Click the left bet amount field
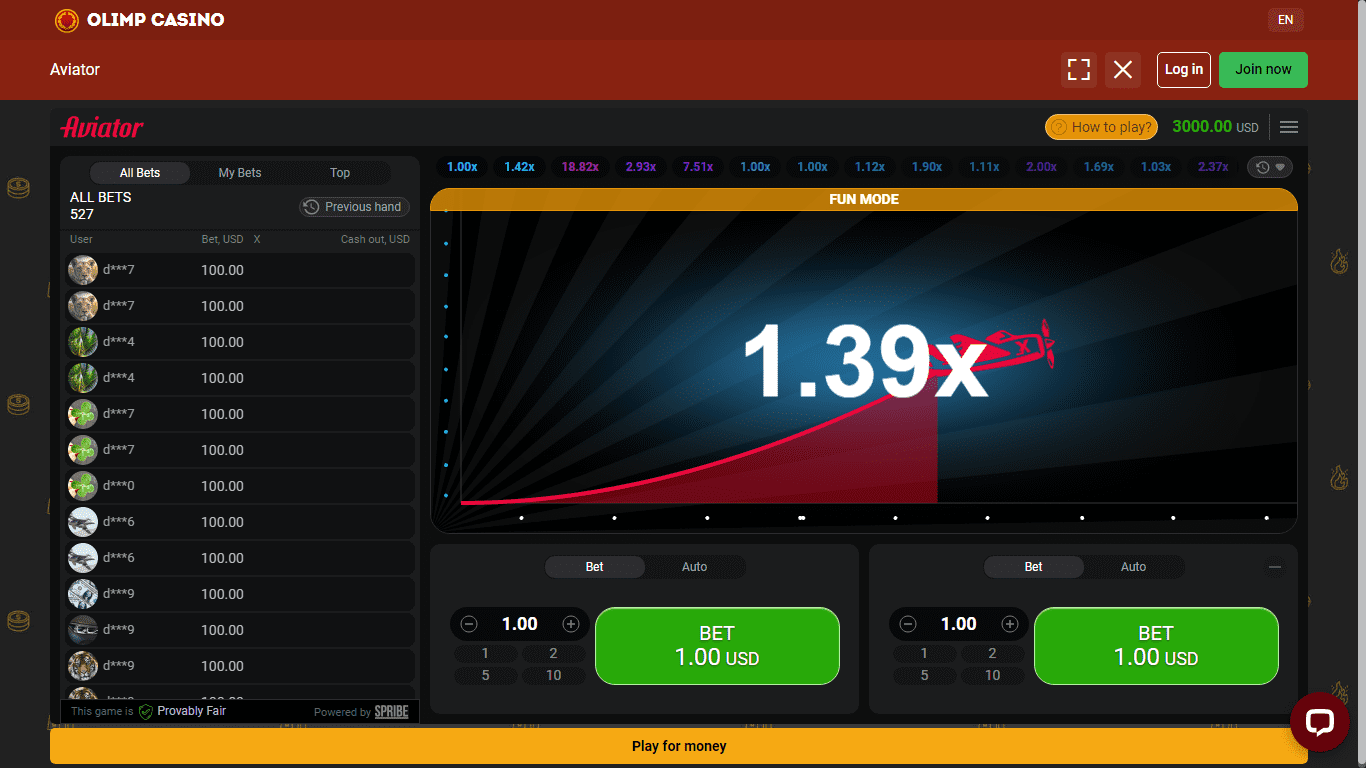This screenshot has width=1366, height=768. (x=520, y=624)
